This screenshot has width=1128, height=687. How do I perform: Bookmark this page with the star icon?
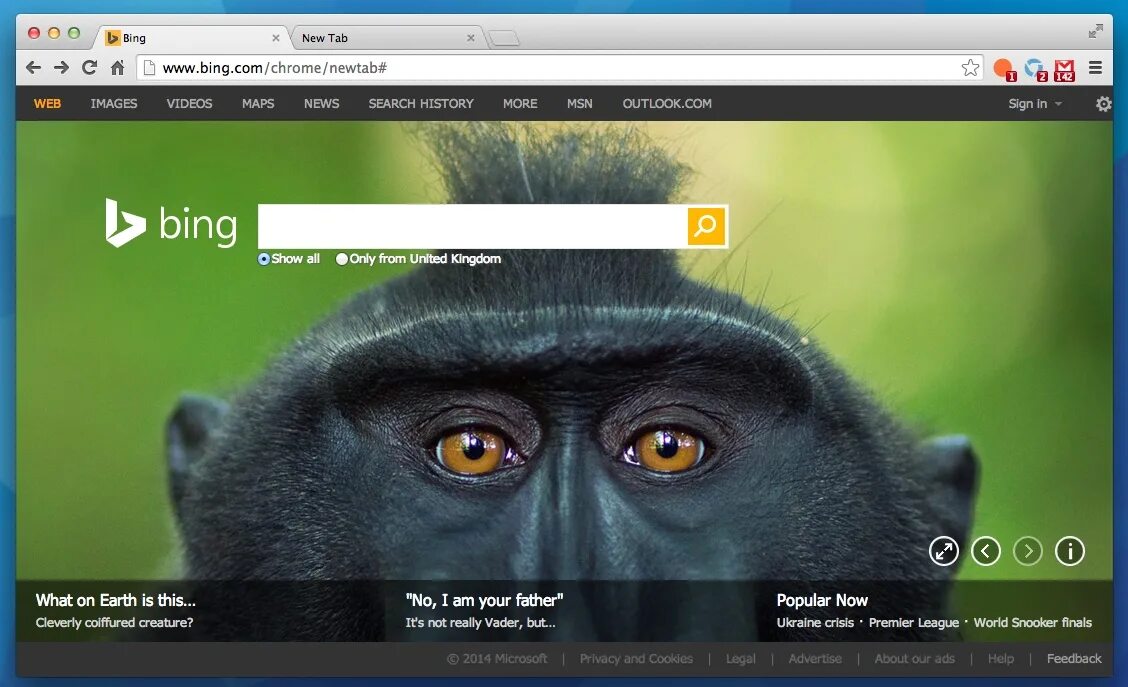coord(970,68)
